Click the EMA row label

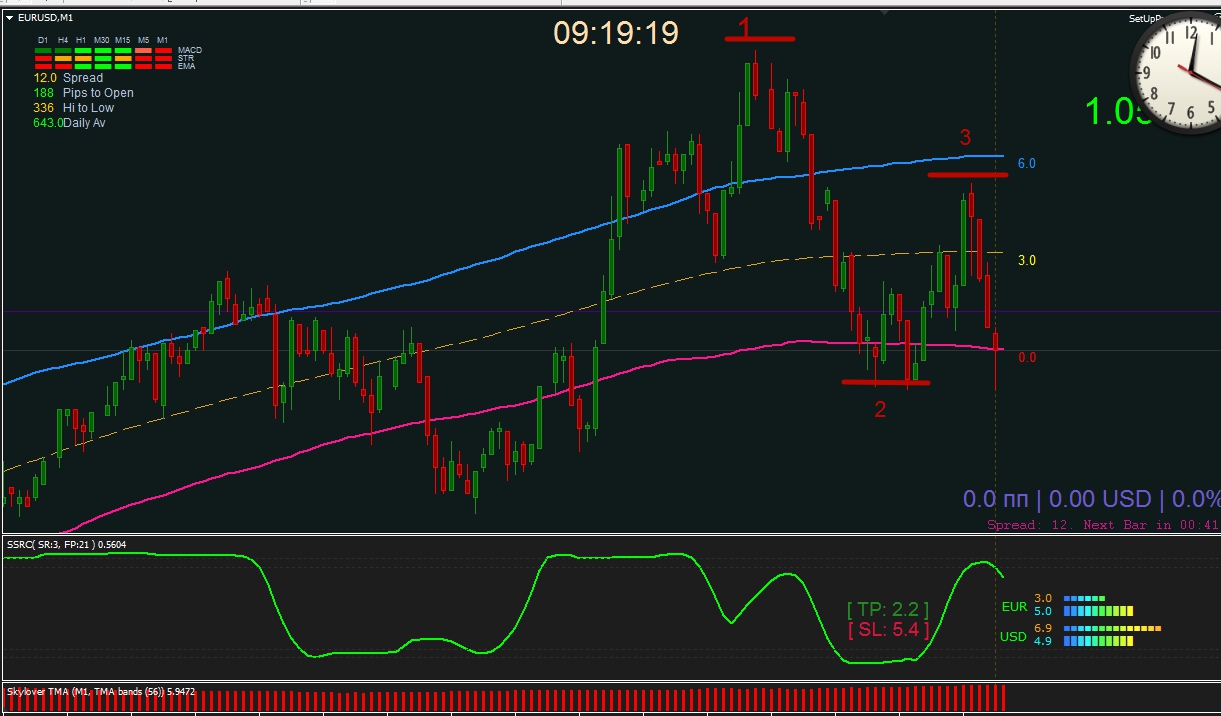click(x=186, y=66)
